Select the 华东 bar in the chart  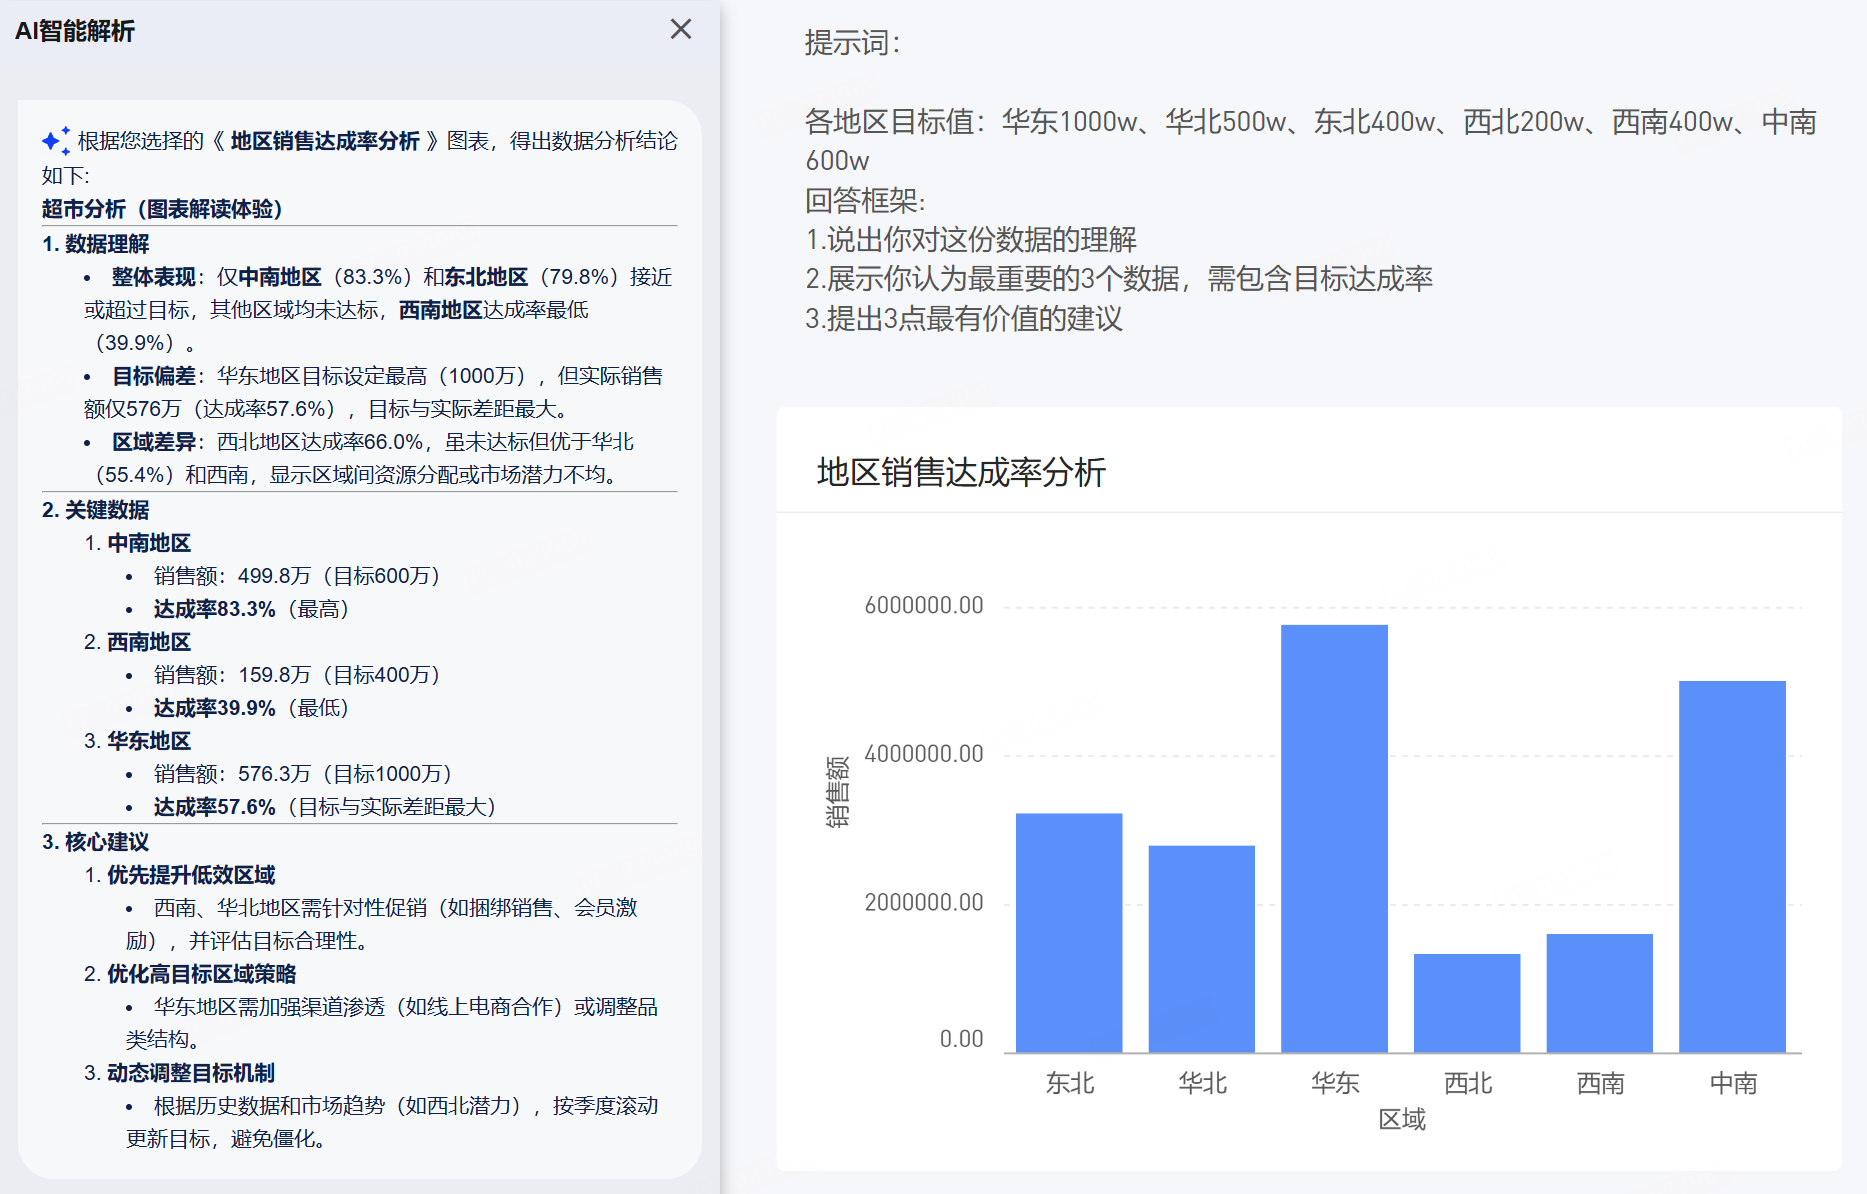point(1334,838)
